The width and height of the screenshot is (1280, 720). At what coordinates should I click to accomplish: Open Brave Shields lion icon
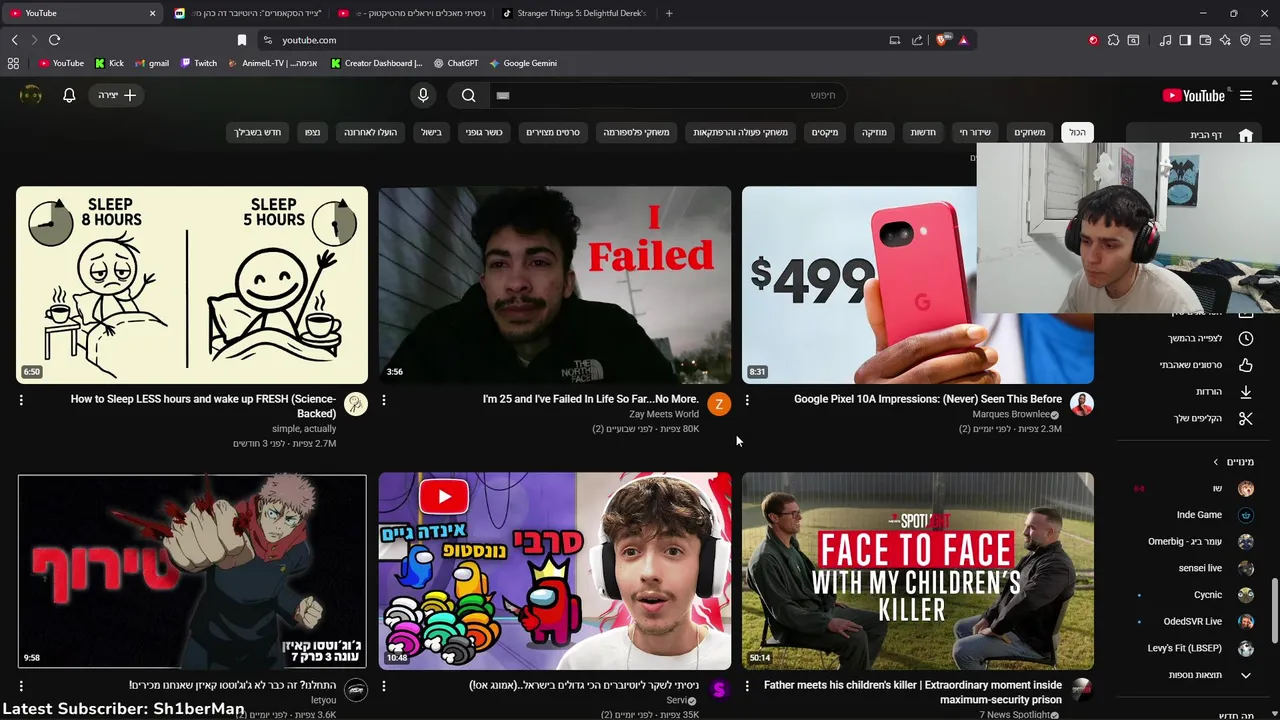point(942,40)
